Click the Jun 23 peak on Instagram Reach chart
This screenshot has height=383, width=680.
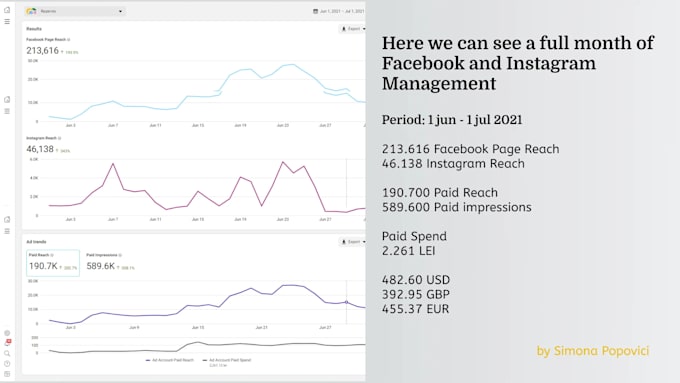[x=283, y=162]
